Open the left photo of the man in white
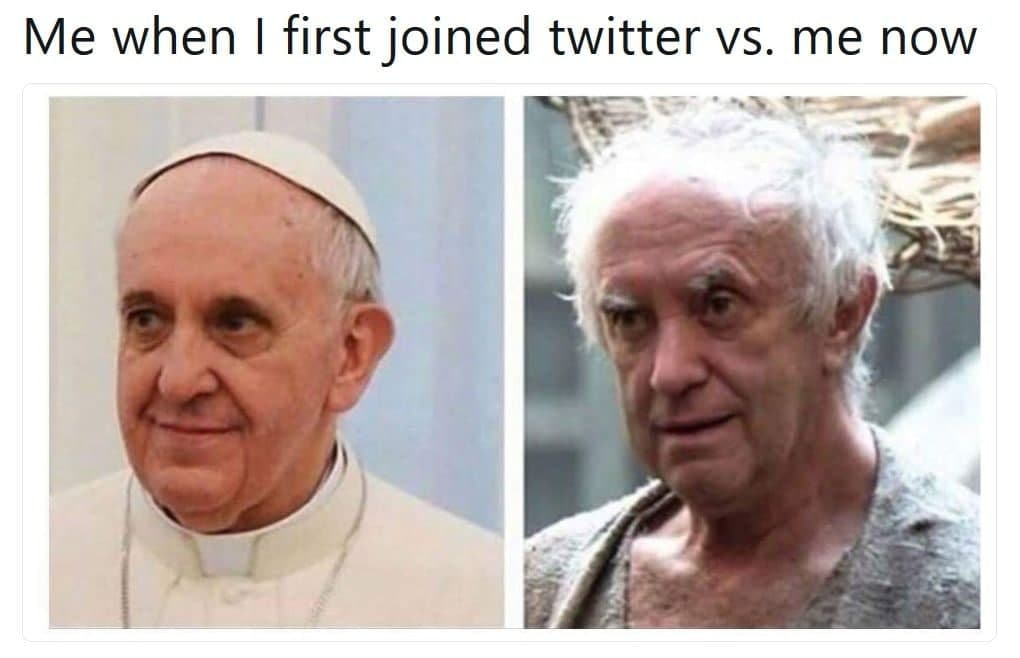Viewport: 1020px width, 658px height. coord(276,362)
